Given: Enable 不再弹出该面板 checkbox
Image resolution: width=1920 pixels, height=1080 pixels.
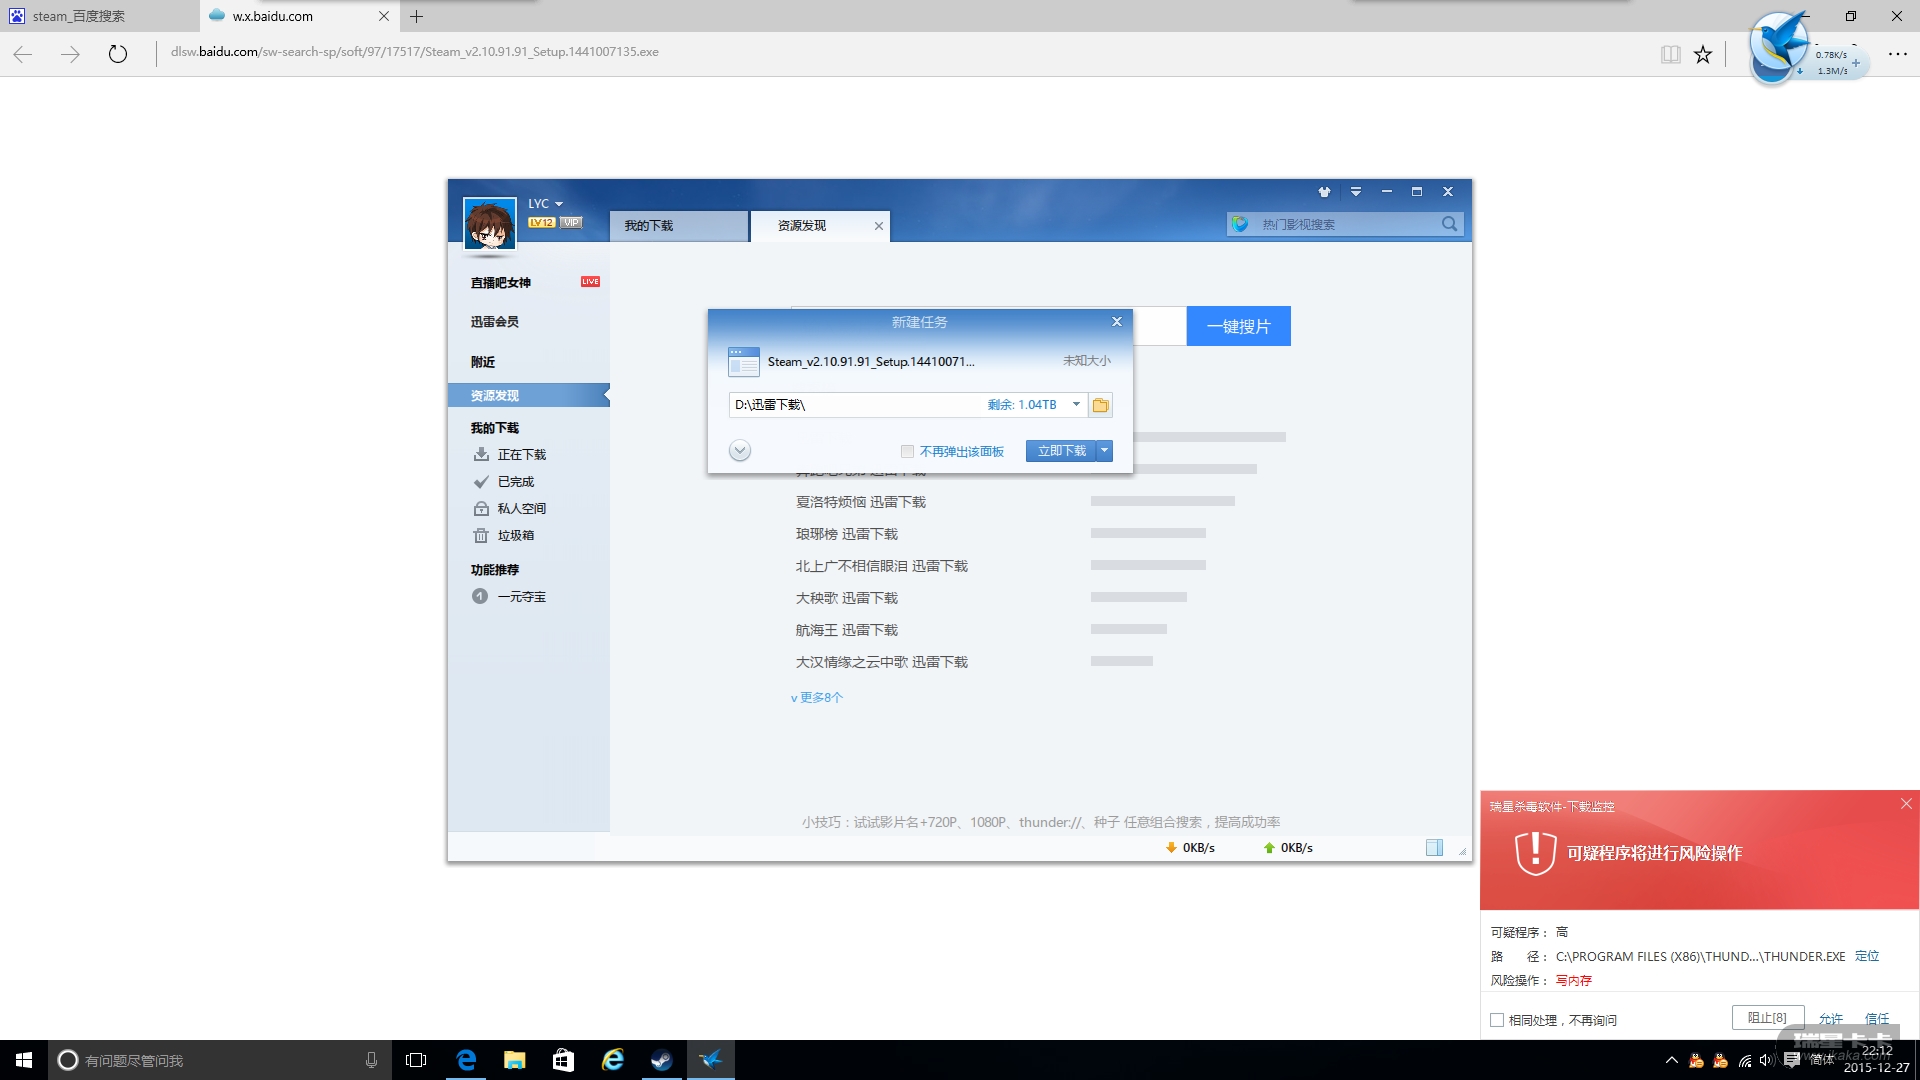Looking at the screenshot, I should pyautogui.click(x=907, y=452).
